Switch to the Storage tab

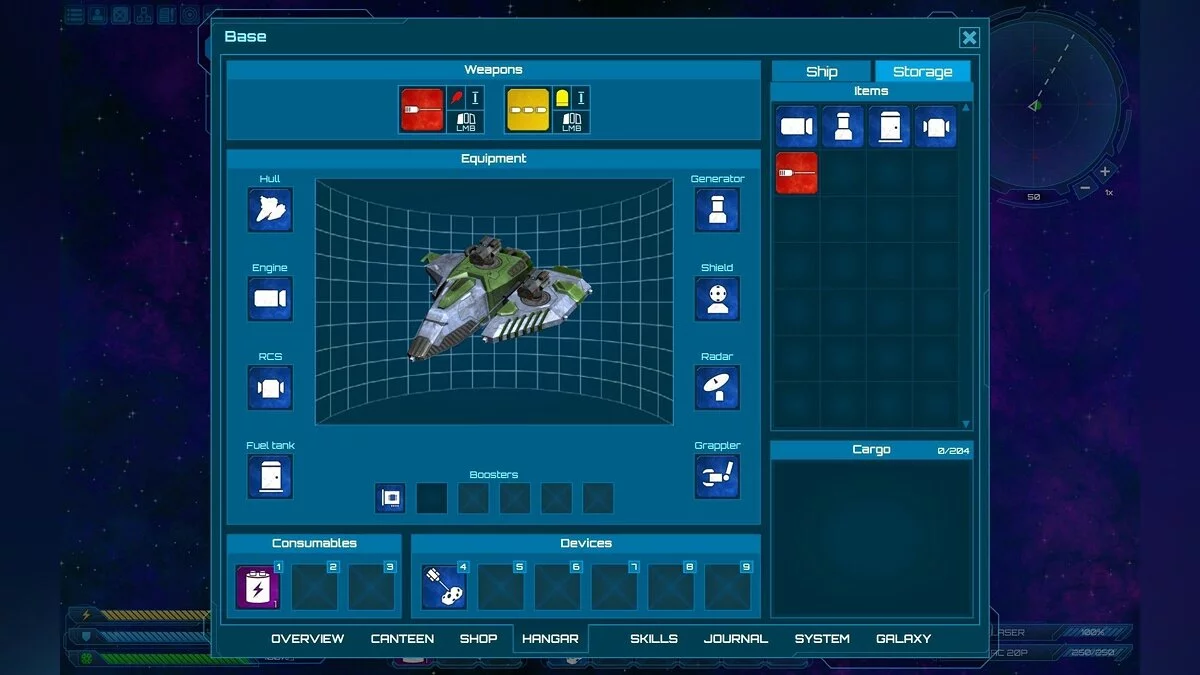click(922, 72)
